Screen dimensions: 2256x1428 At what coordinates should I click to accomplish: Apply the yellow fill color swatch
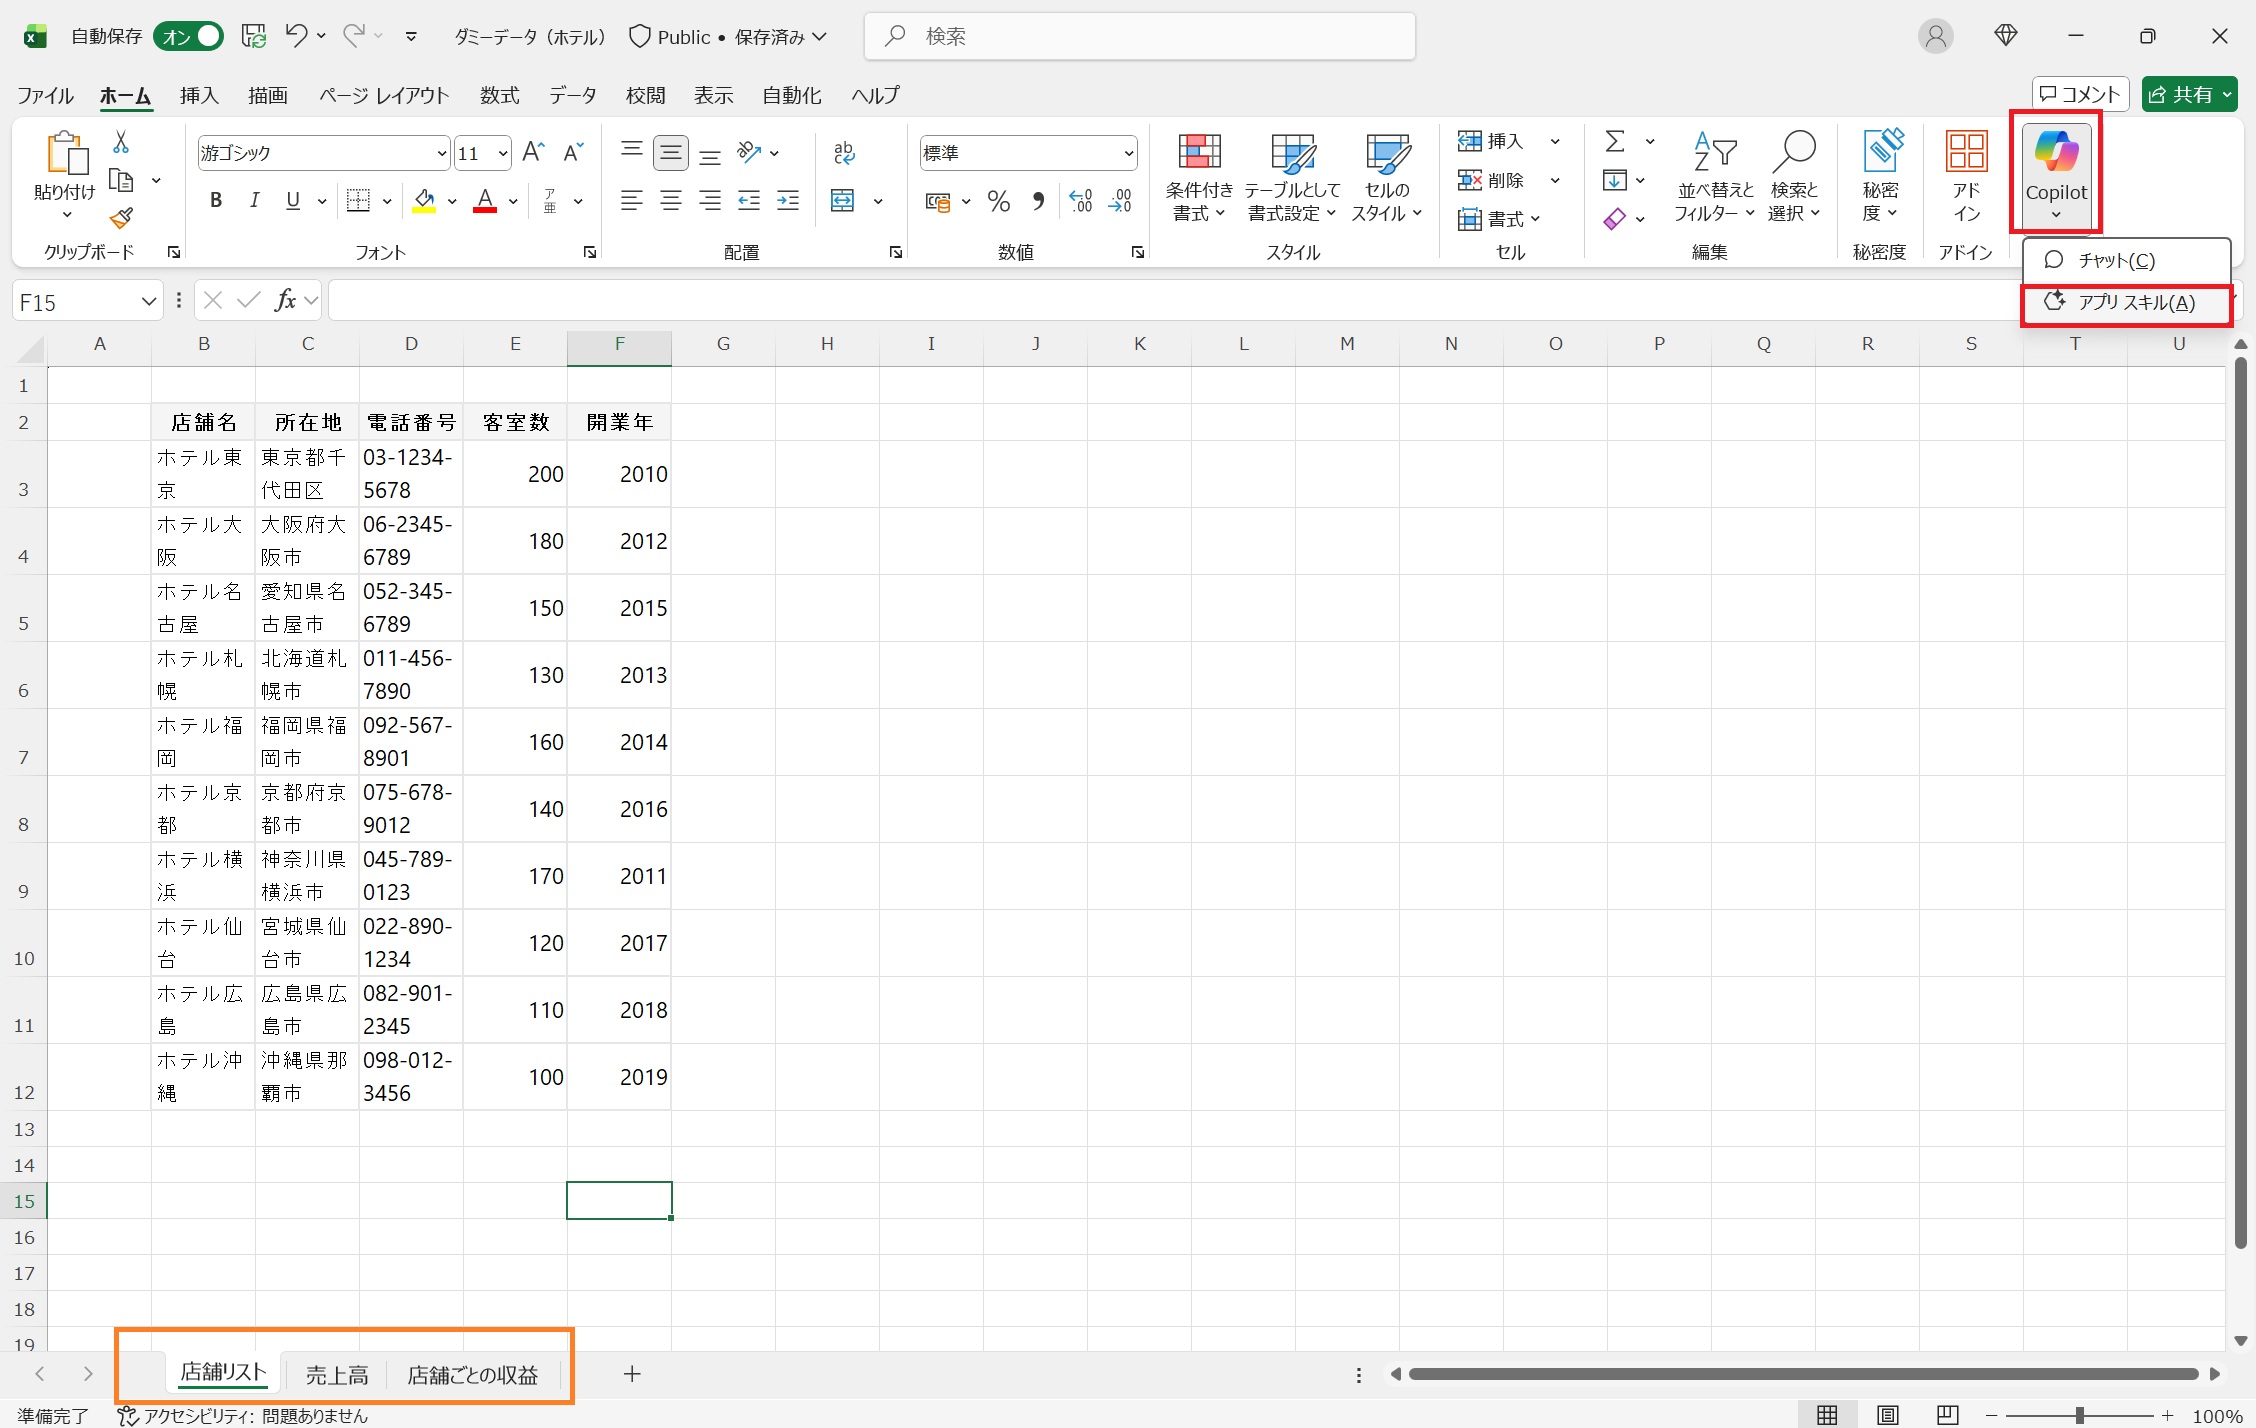click(424, 201)
